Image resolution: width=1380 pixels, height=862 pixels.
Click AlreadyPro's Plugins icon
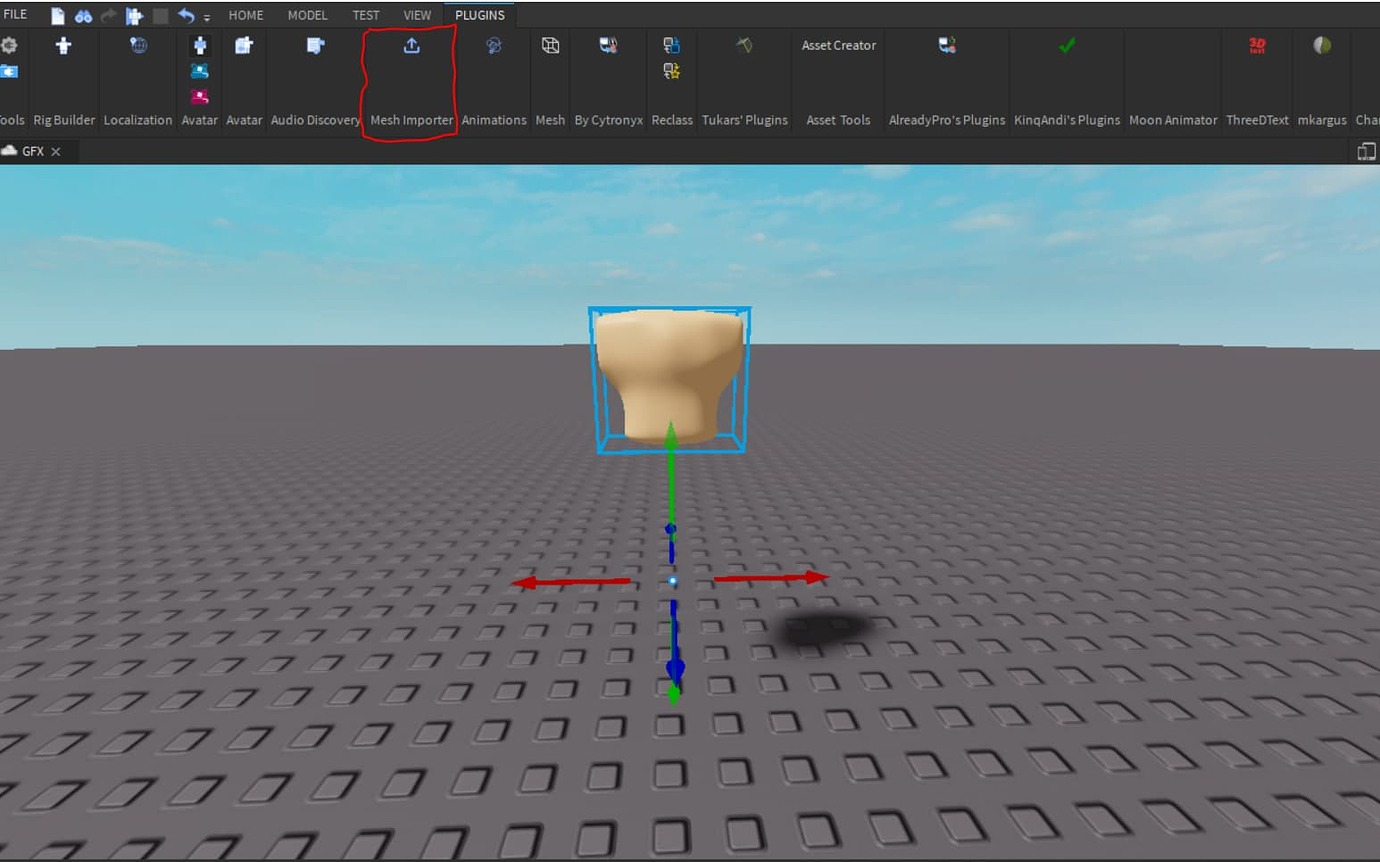point(947,45)
